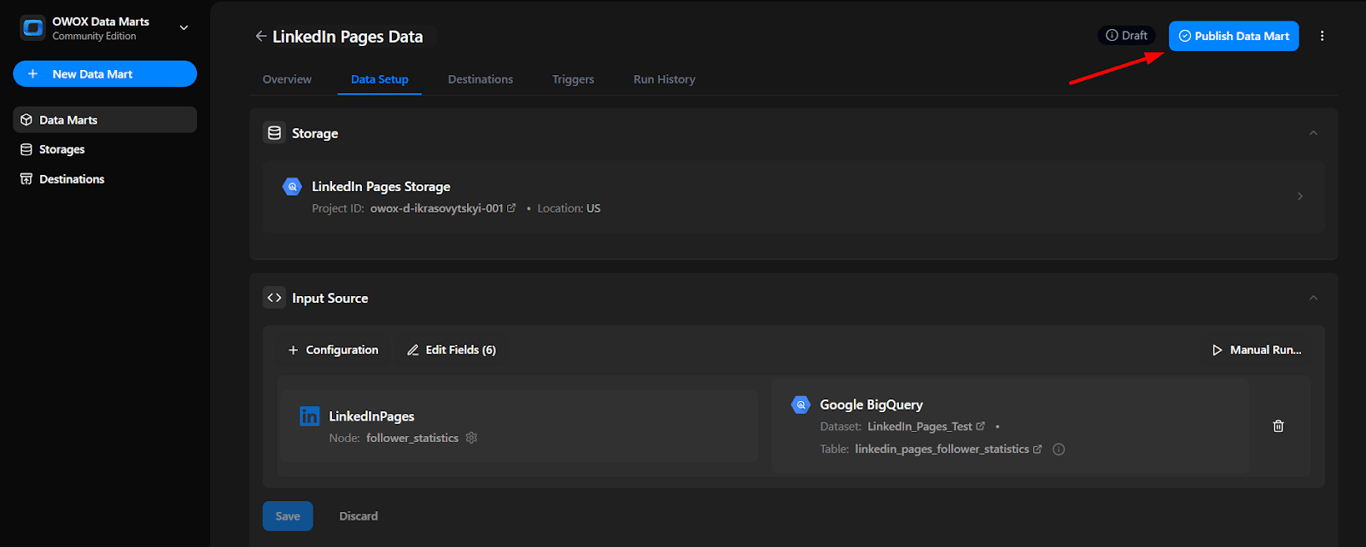Switch to the Destinations tab
Image resolution: width=1366 pixels, height=547 pixels.
pyautogui.click(x=480, y=79)
